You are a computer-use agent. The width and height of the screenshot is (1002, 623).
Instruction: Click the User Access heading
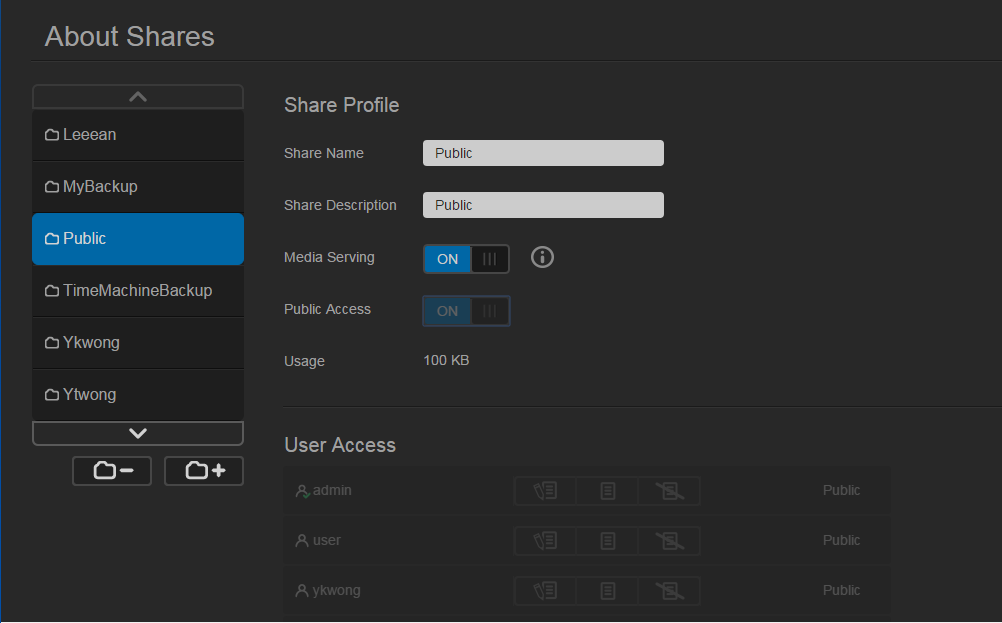coord(340,445)
